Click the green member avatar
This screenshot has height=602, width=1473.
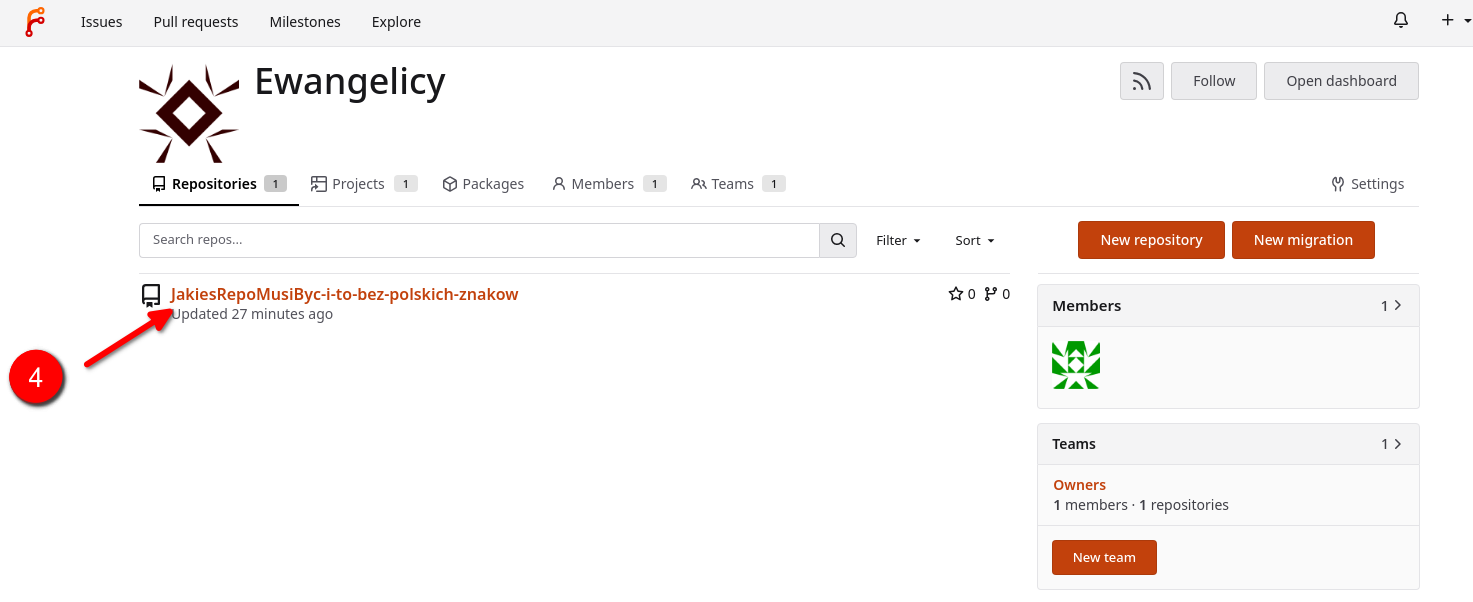(x=1076, y=365)
